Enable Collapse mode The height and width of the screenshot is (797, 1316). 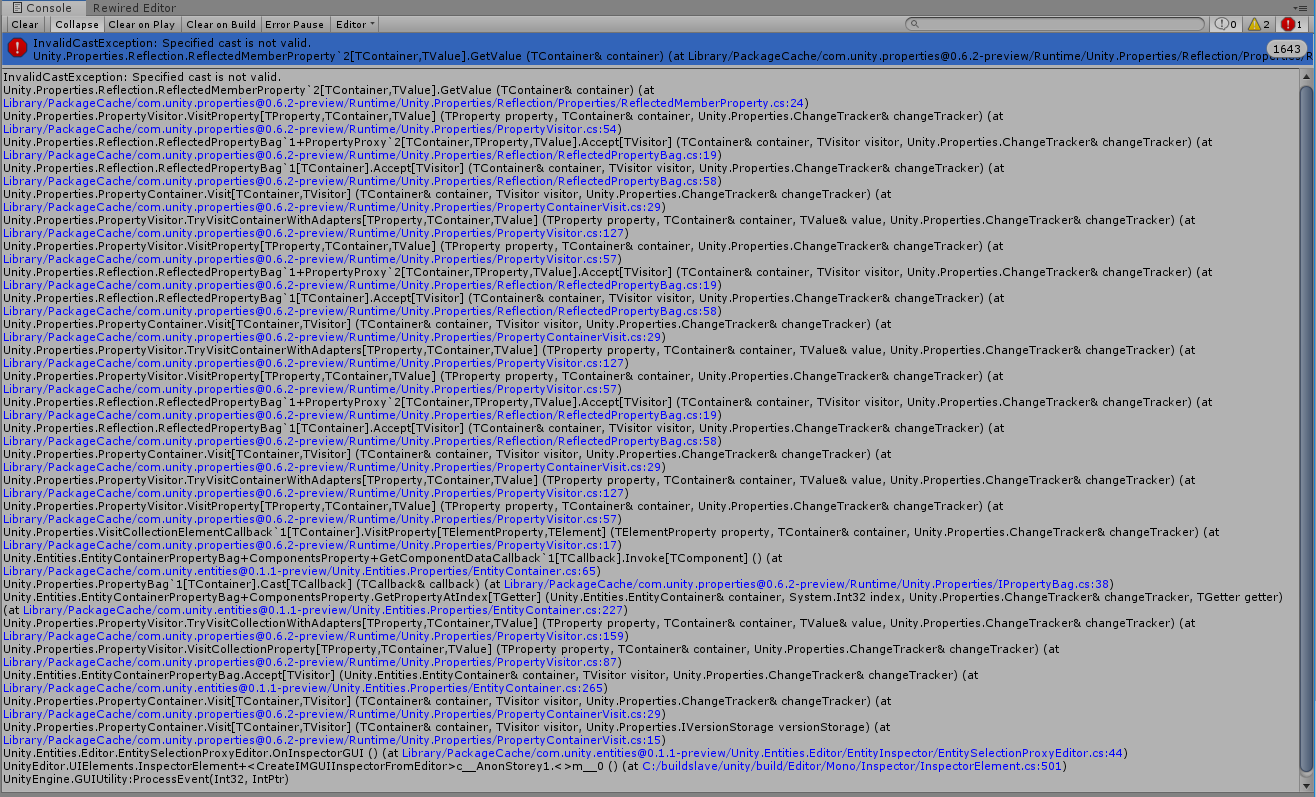pos(77,24)
